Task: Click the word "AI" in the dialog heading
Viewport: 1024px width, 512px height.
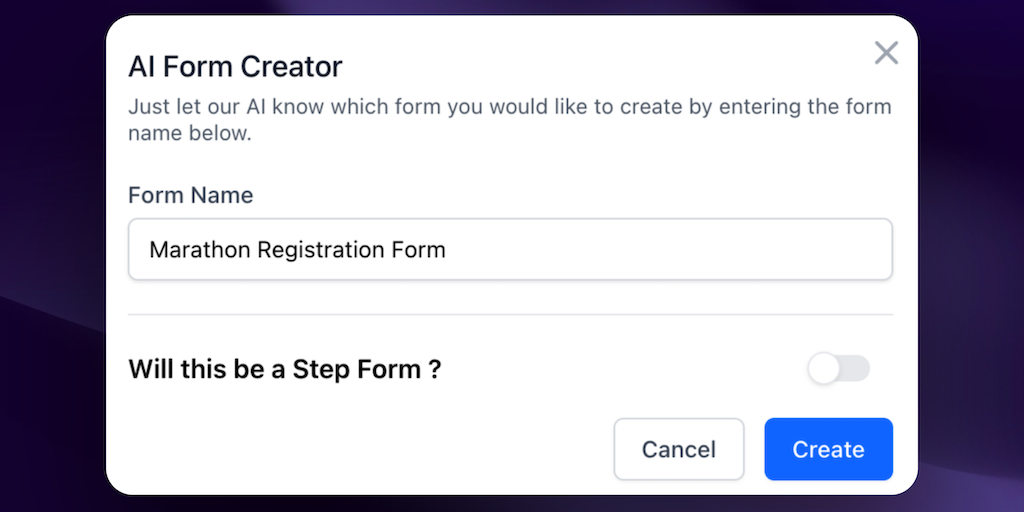Action: click(142, 67)
